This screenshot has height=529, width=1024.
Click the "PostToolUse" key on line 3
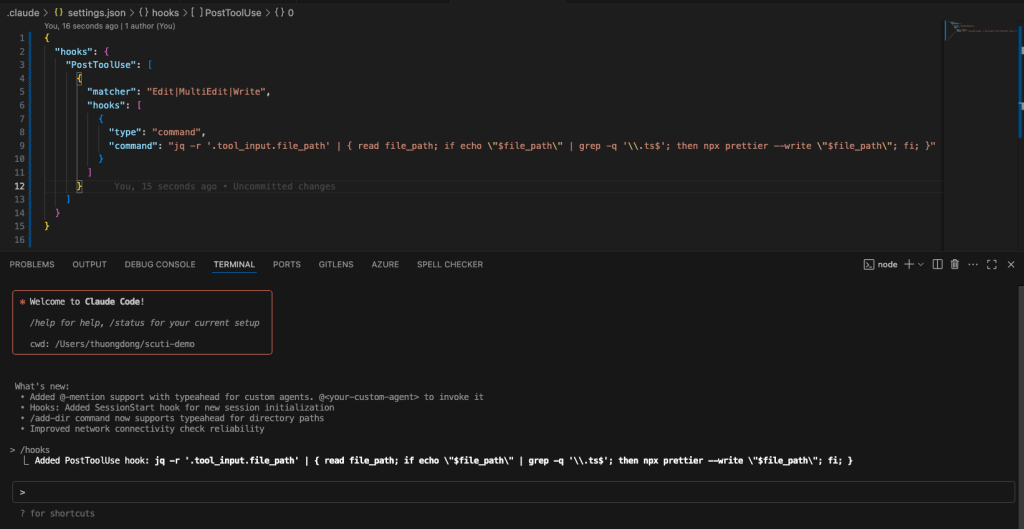[101, 65]
